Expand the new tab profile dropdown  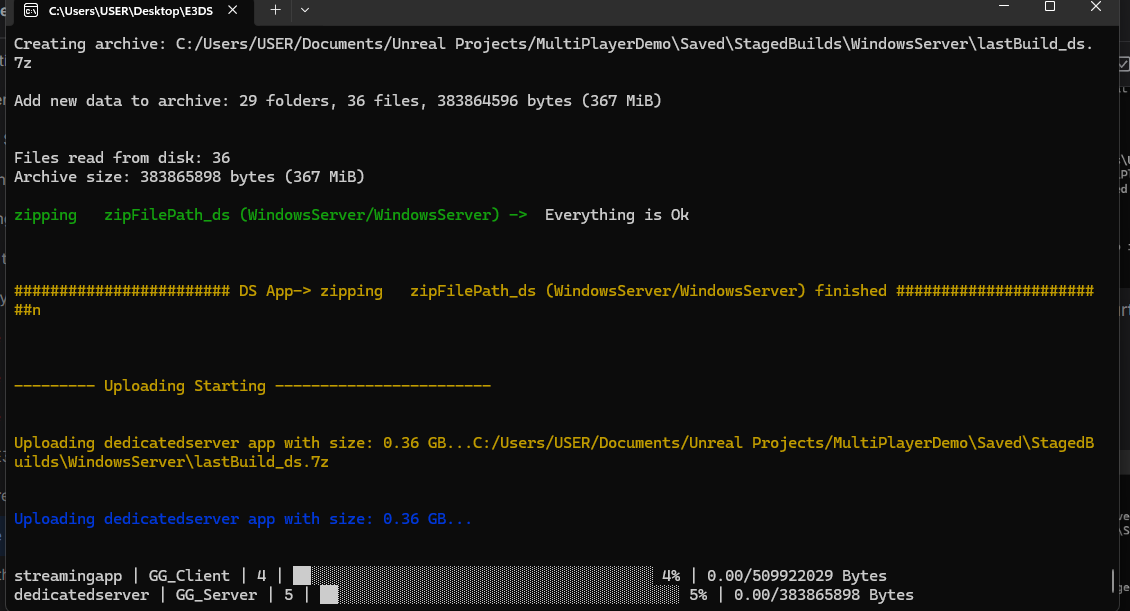(x=305, y=10)
